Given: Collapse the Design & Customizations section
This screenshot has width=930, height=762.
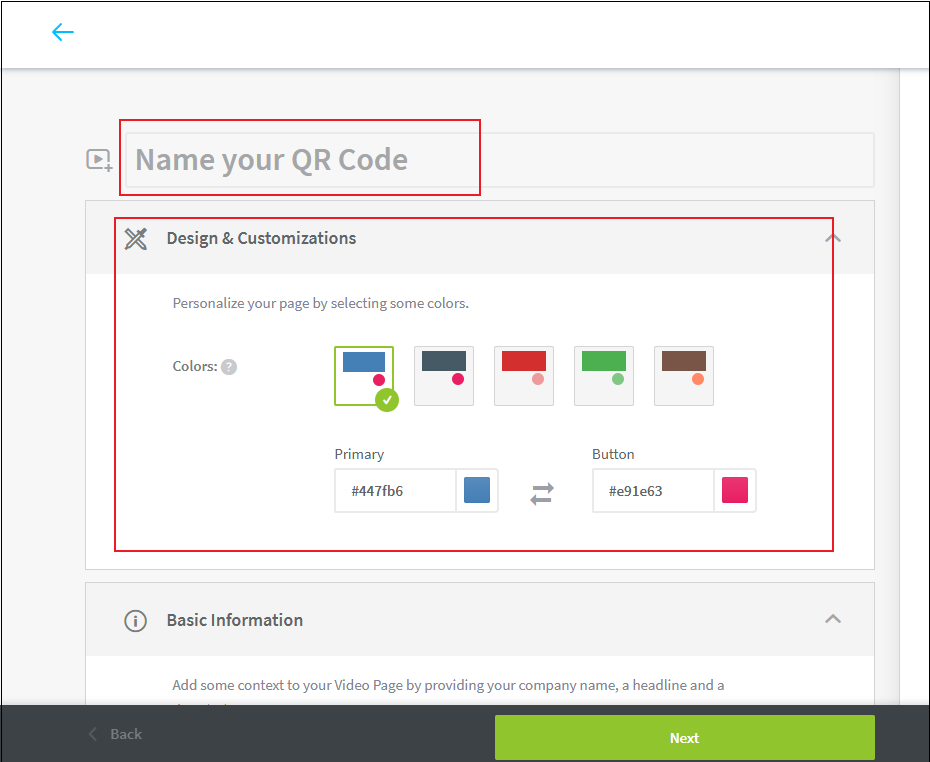Looking at the screenshot, I should [833, 237].
